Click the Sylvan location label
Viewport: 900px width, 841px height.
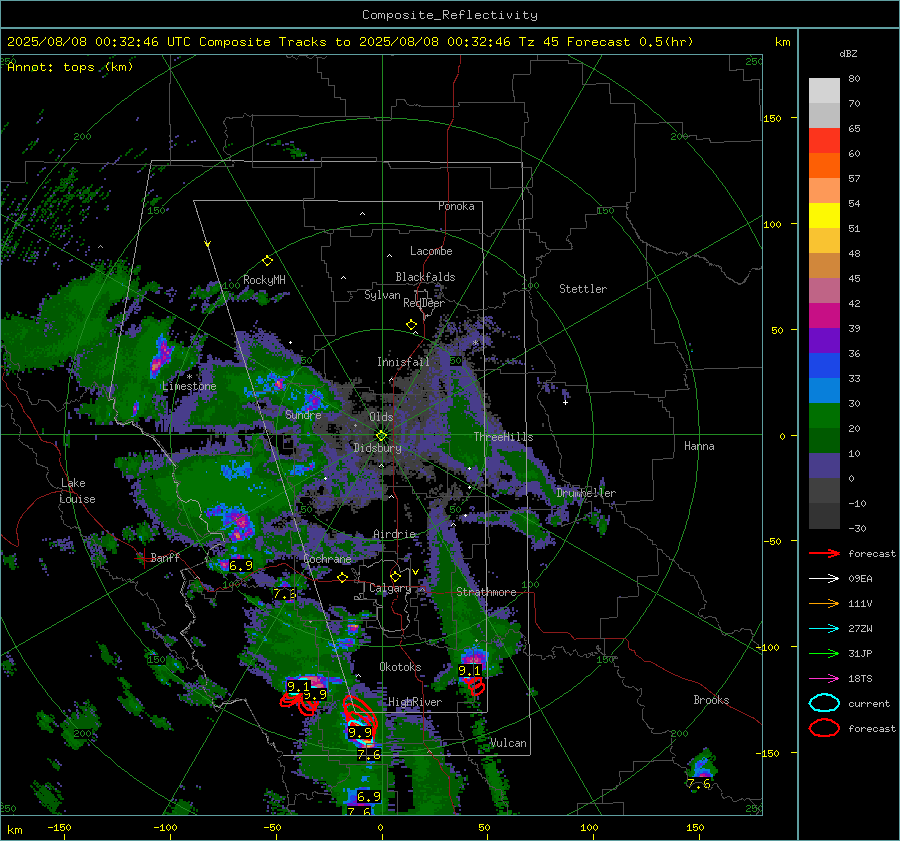(x=382, y=295)
